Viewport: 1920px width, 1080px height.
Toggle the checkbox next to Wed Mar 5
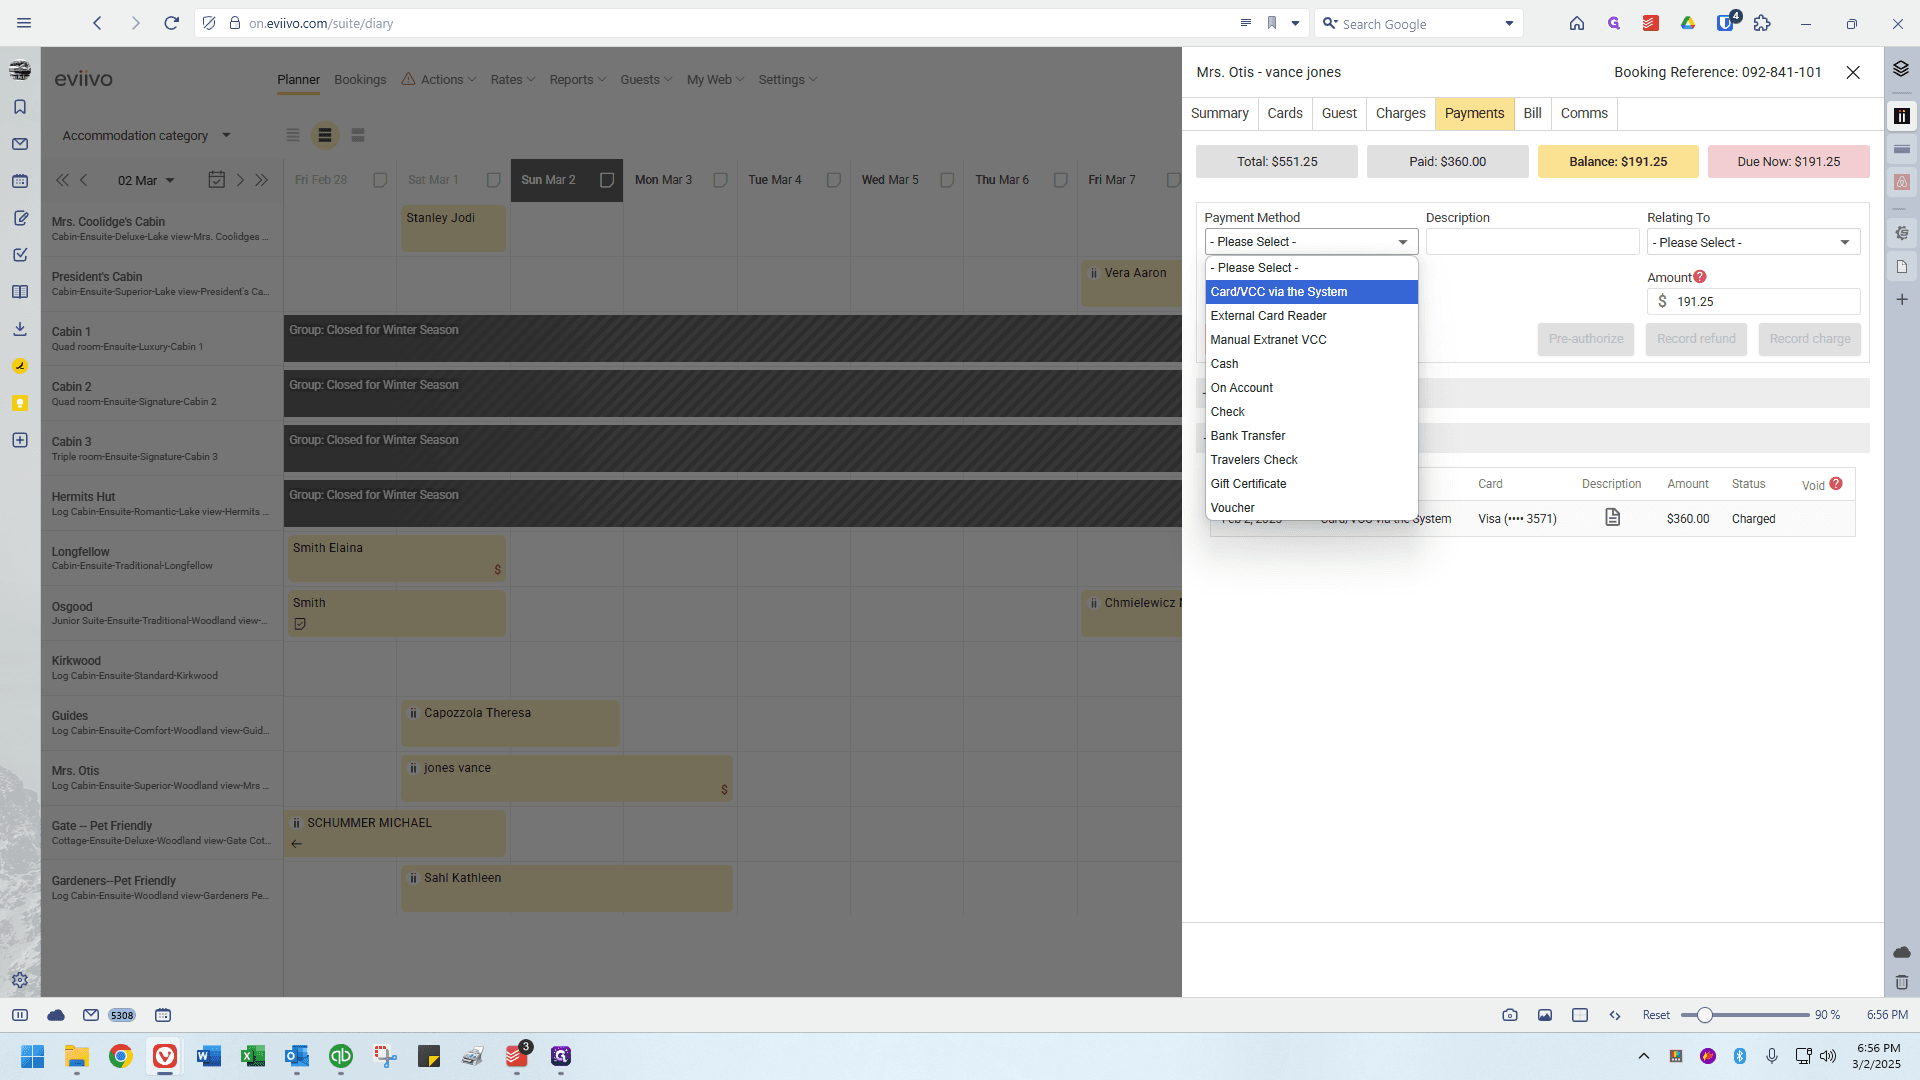(x=947, y=180)
